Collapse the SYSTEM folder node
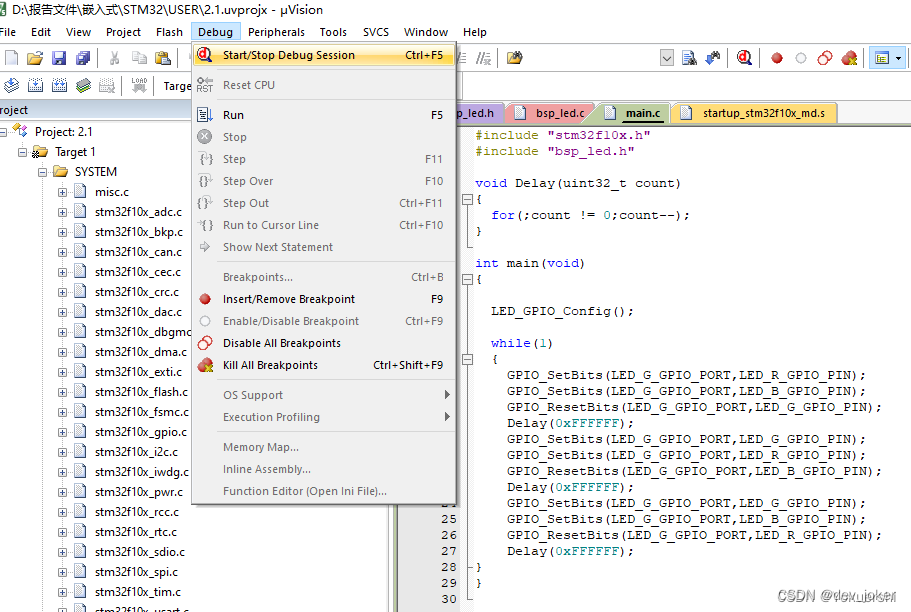The width and height of the screenshot is (911, 612). pos(42,172)
